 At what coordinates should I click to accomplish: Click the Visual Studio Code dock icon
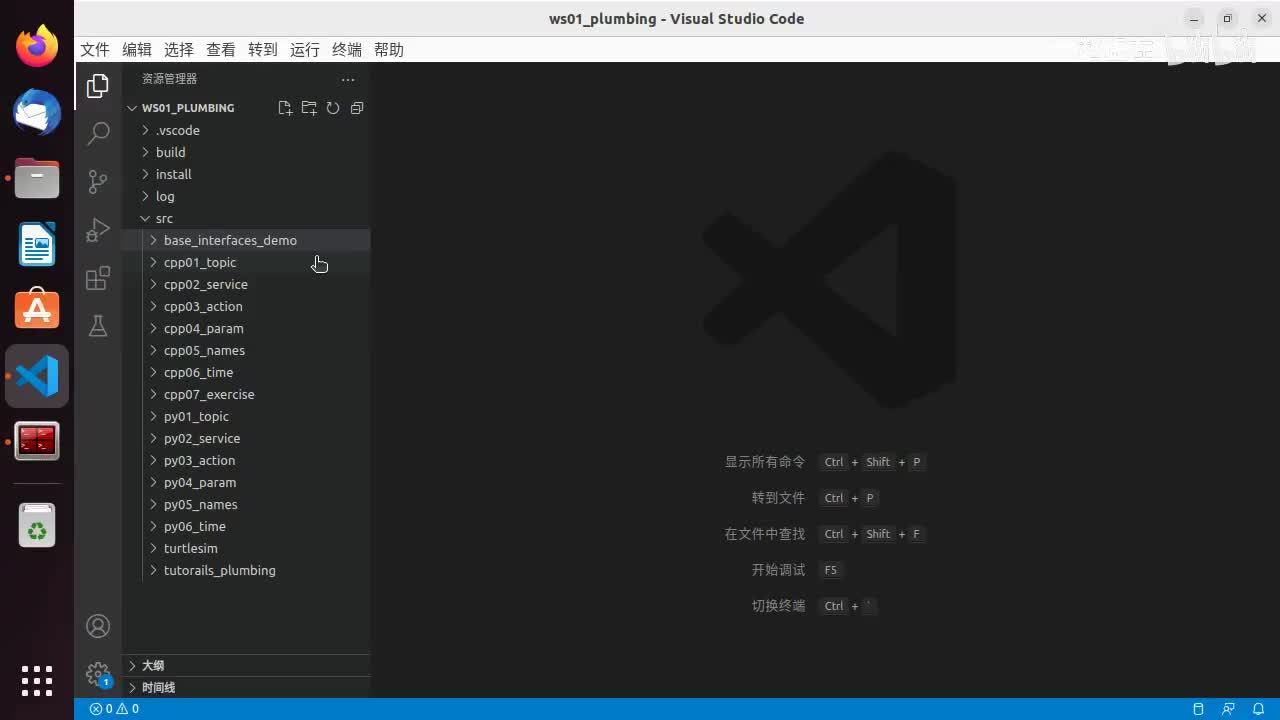(x=37, y=376)
